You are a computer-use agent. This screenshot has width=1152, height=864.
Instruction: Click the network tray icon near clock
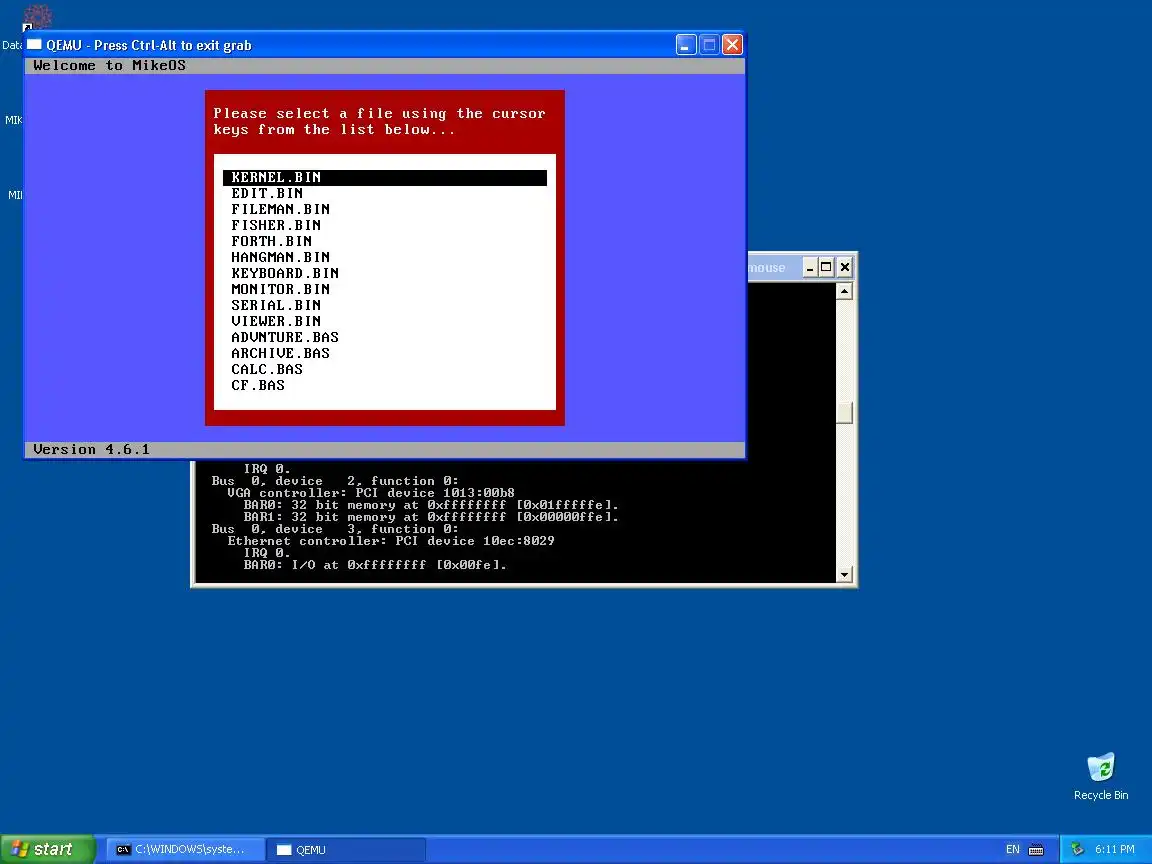coord(1078,849)
